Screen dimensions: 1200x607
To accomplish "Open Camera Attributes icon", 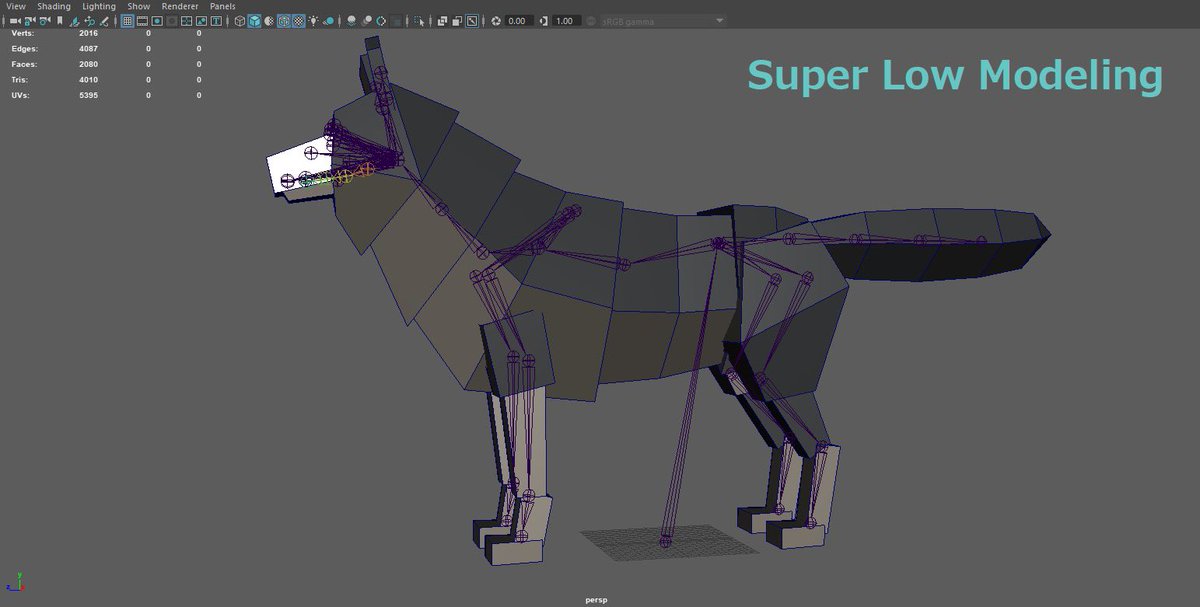I will [x=44, y=21].
